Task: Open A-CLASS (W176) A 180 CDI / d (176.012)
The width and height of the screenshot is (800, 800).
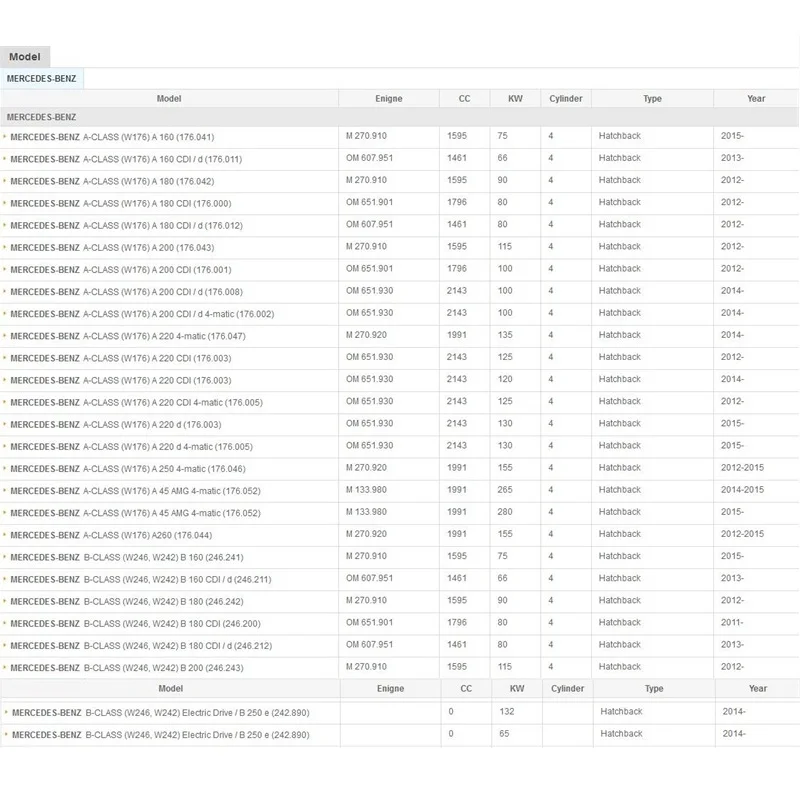Action: pyautogui.click(x=126, y=226)
